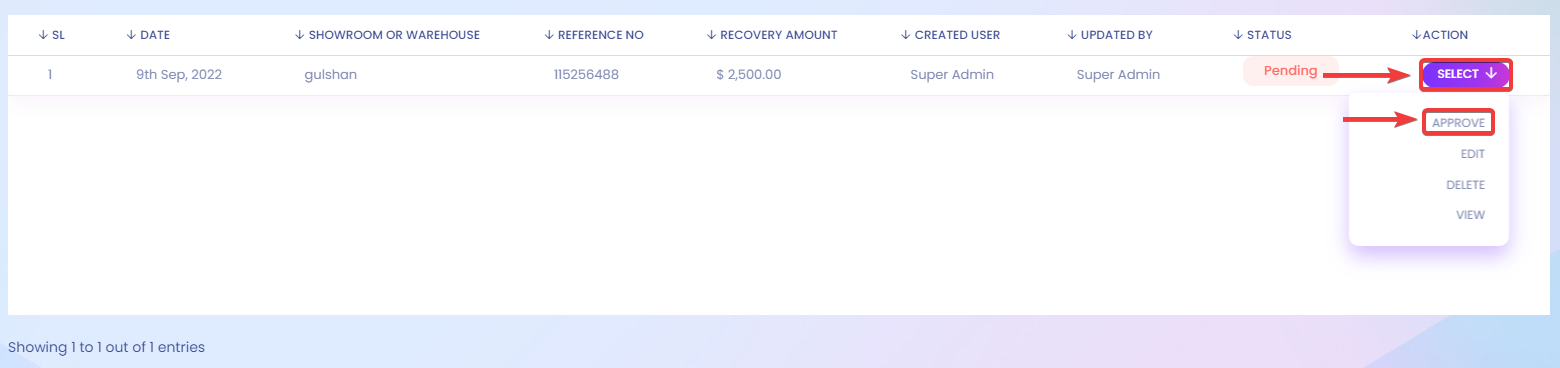Open the Select action dropdown

(x=1466, y=74)
